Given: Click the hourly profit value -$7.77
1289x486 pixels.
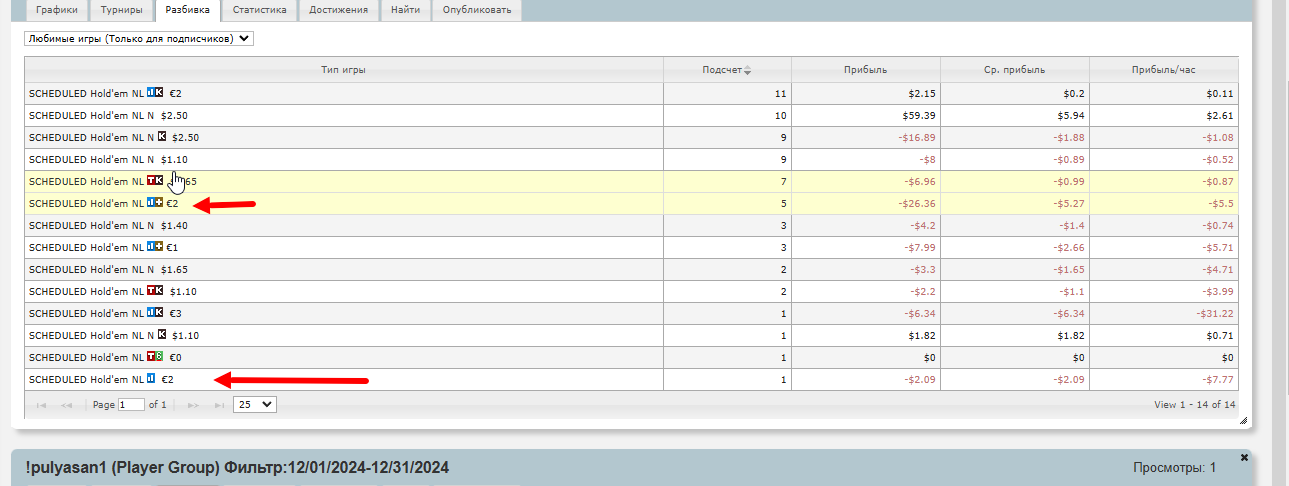Looking at the screenshot, I should tap(1217, 379).
